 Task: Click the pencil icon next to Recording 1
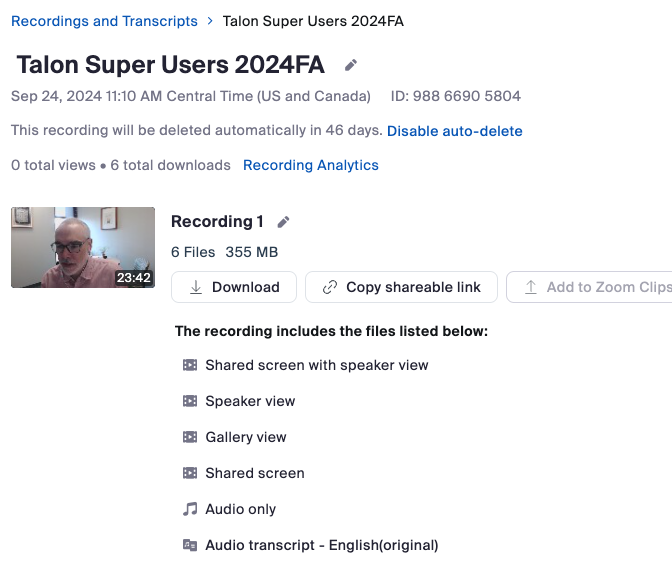pyautogui.click(x=283, y=222)
